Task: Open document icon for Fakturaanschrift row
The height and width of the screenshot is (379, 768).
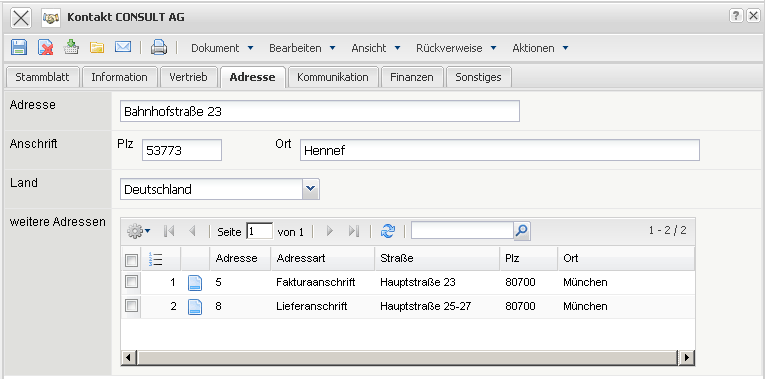Action: pyautogui.click(x=195, y=283)
